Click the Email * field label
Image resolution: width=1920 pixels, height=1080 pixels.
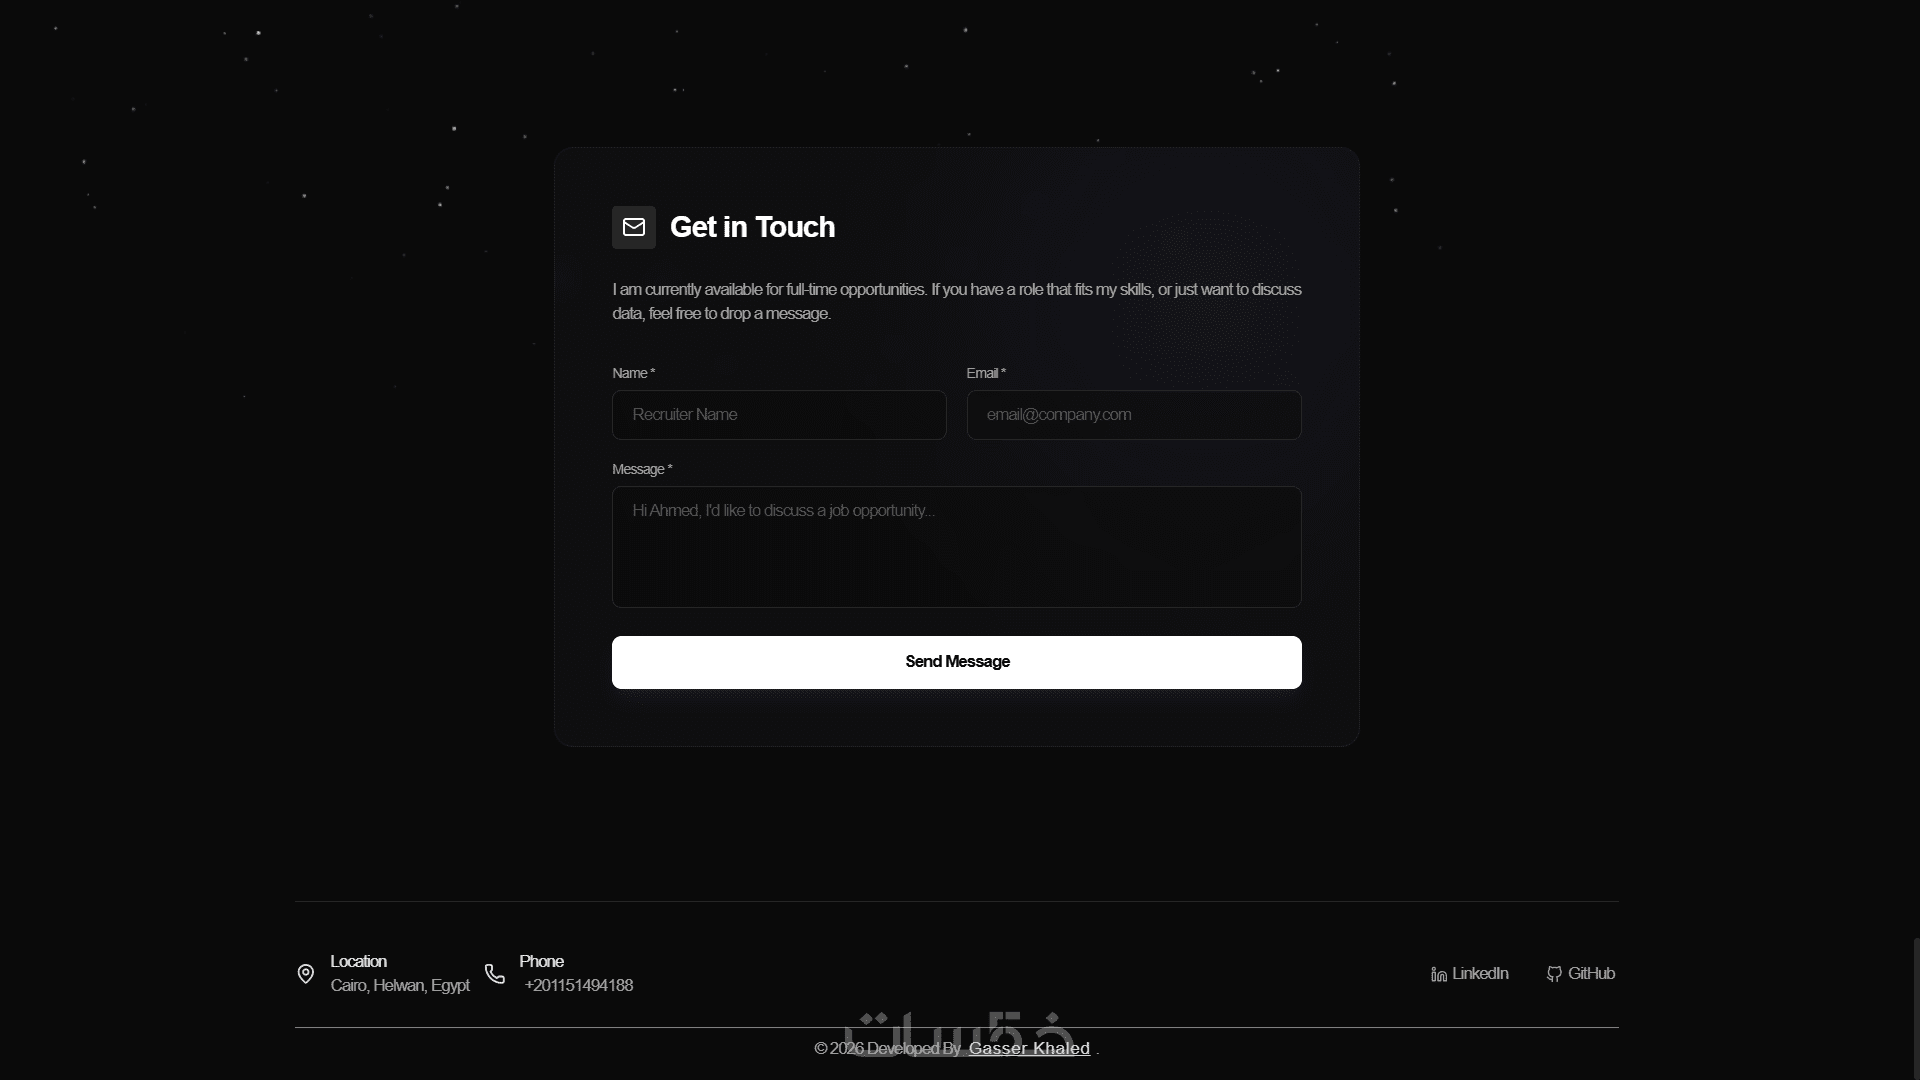coord(986,373)
